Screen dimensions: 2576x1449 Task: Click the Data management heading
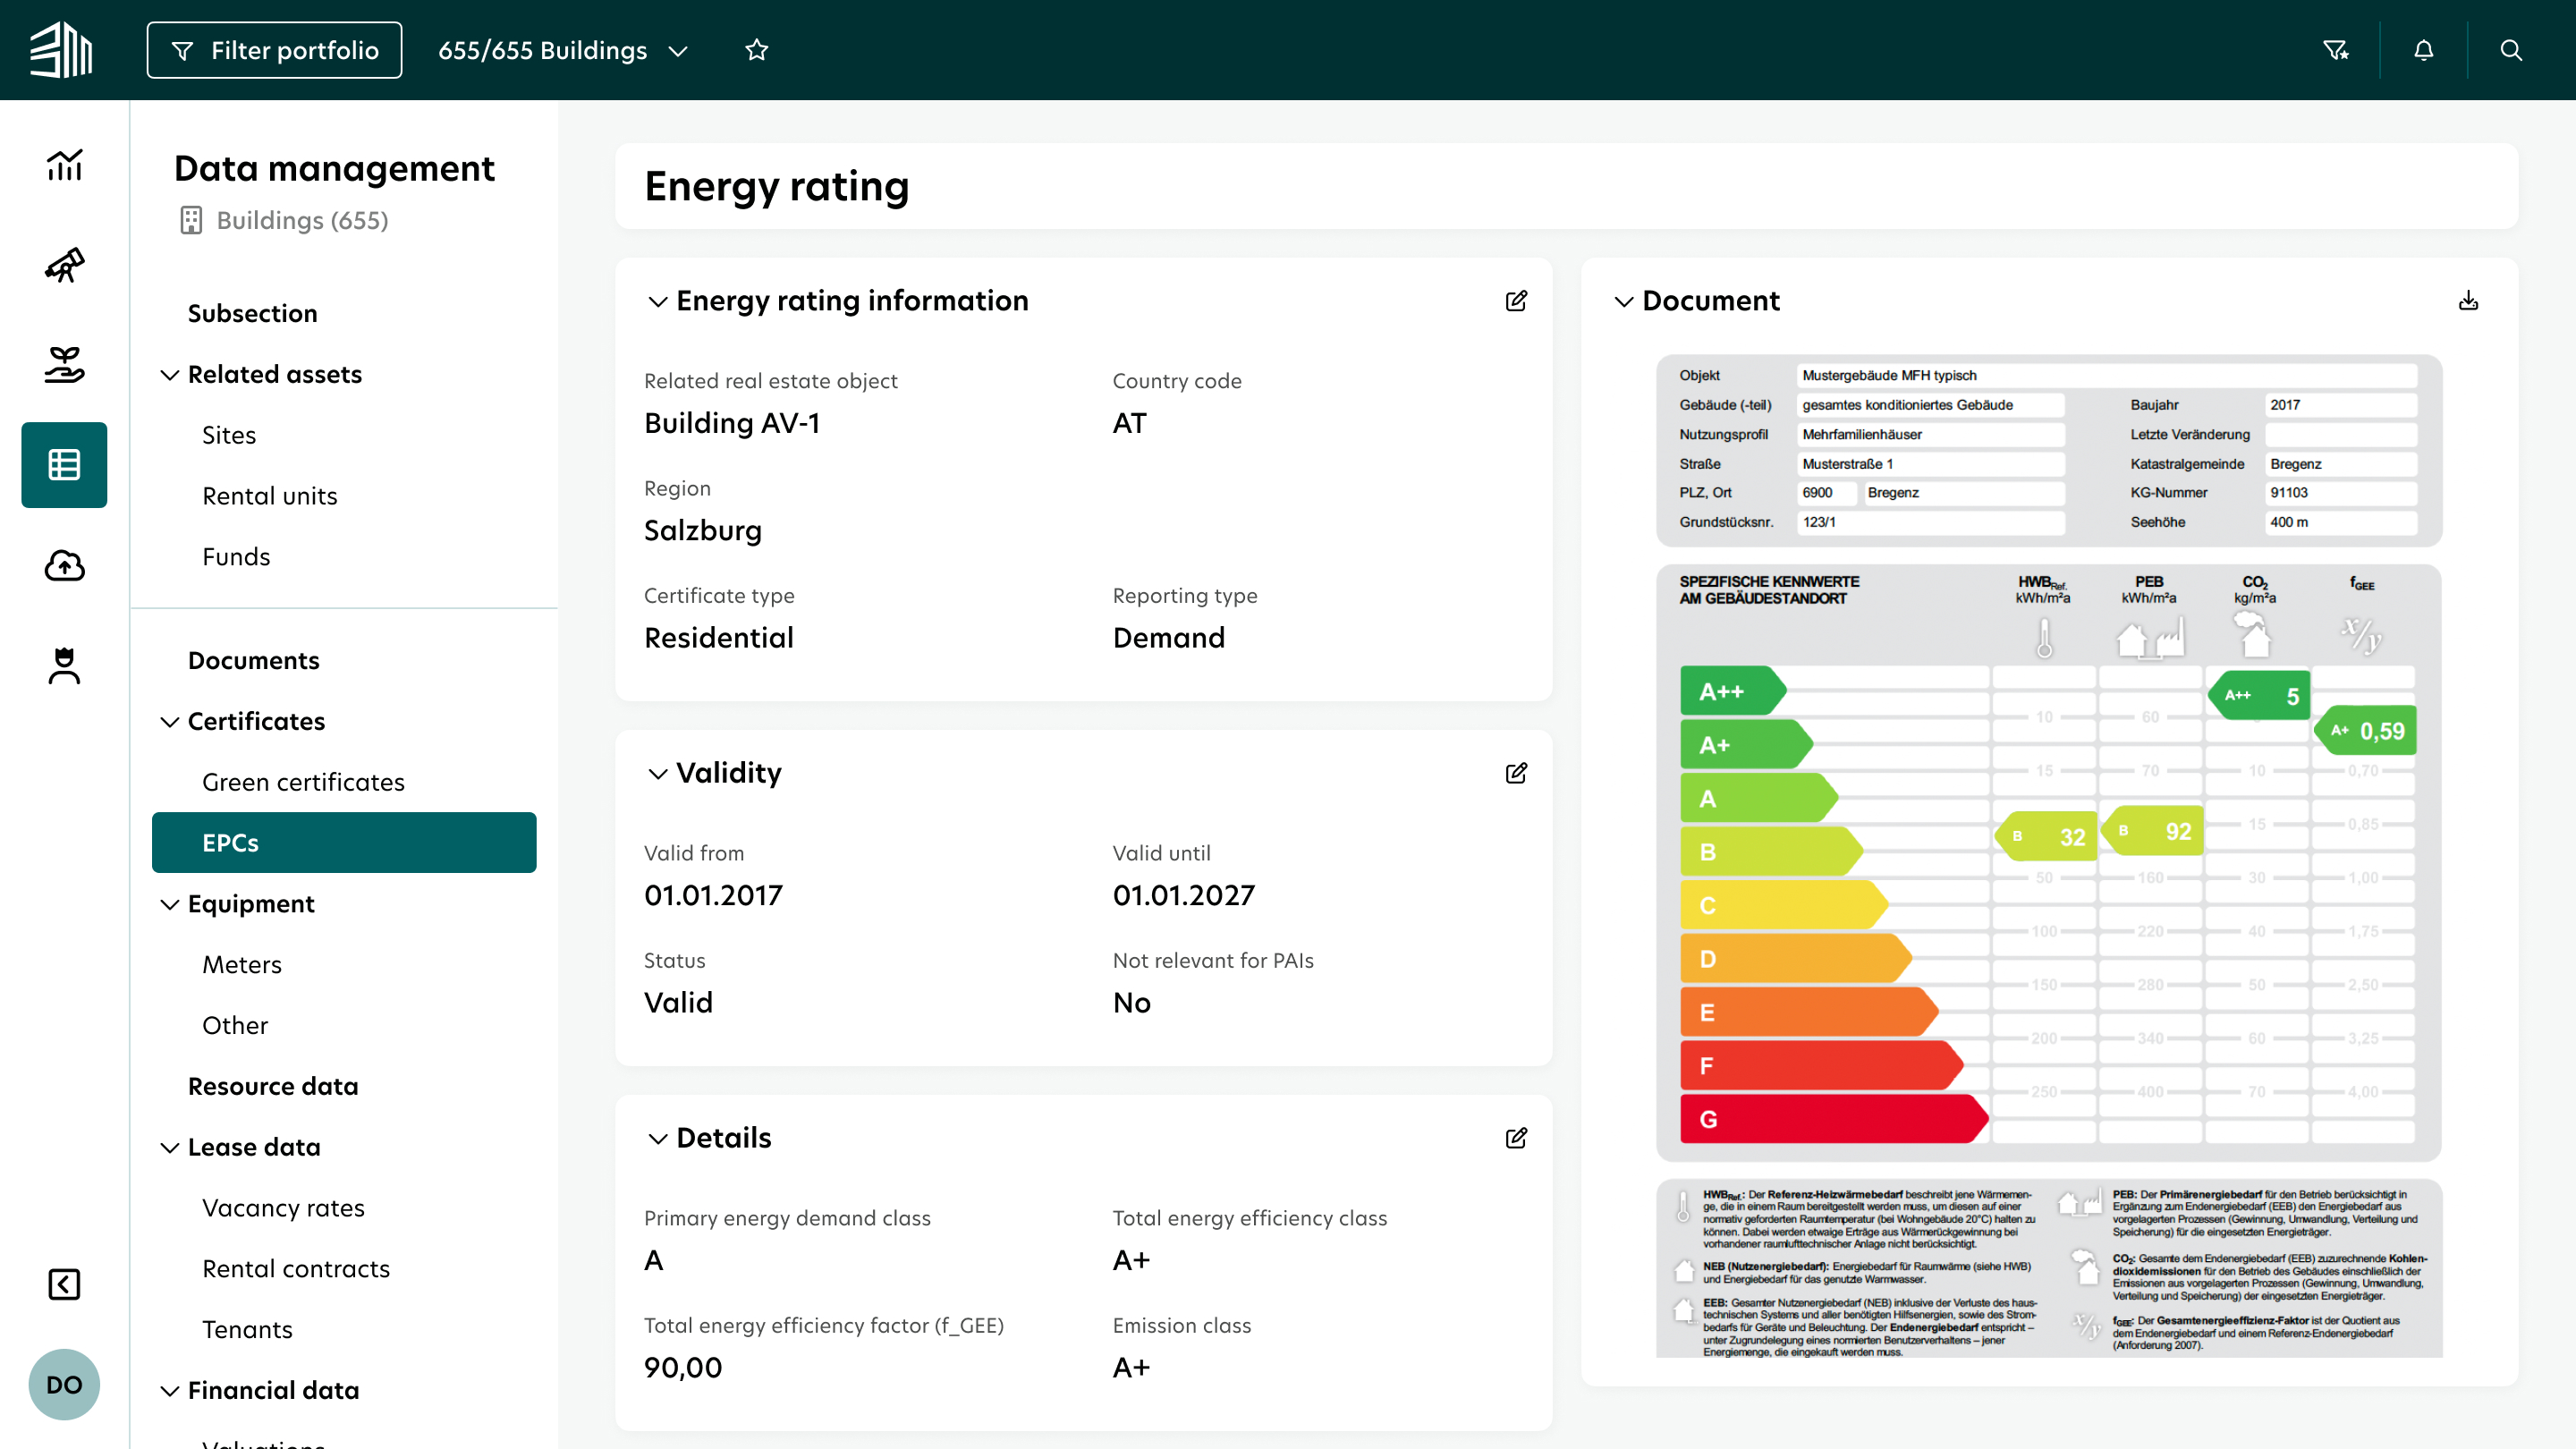click(x=334, y=169)
